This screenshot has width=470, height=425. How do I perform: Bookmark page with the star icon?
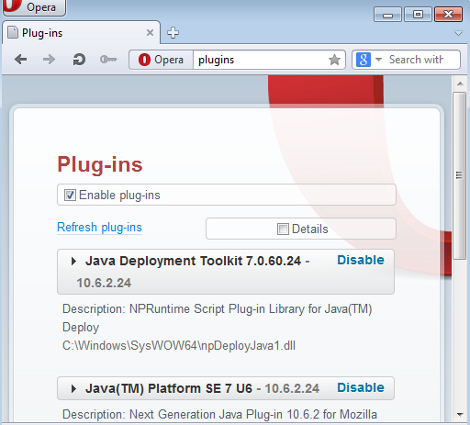334,60
